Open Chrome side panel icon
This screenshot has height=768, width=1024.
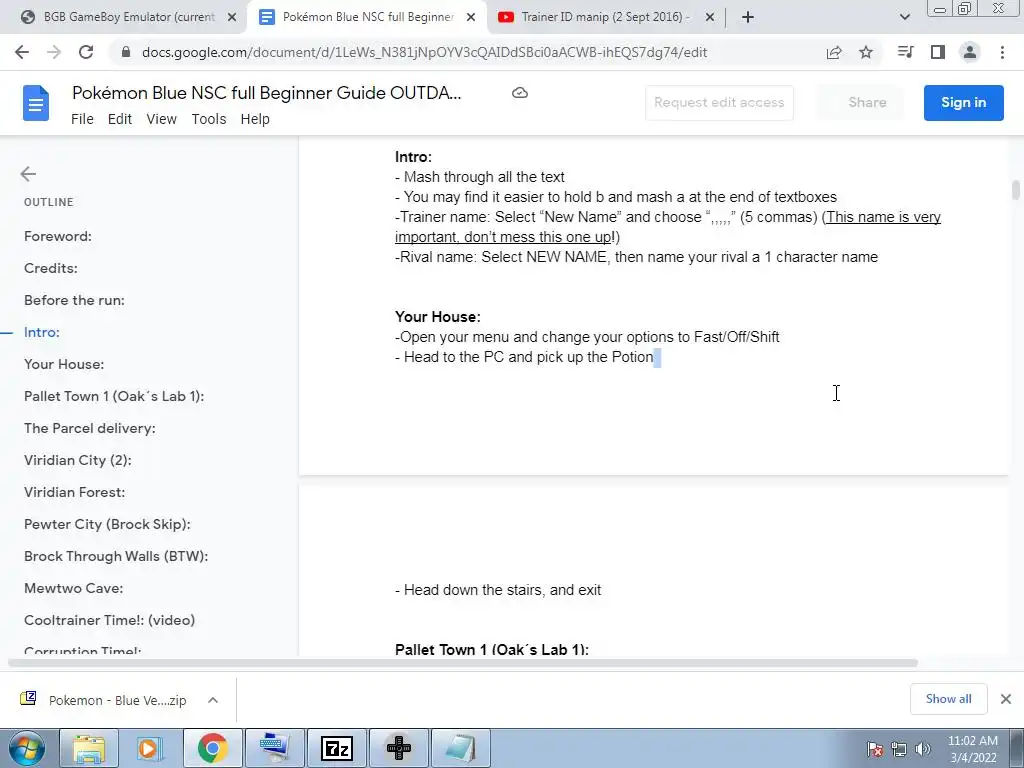938,52
